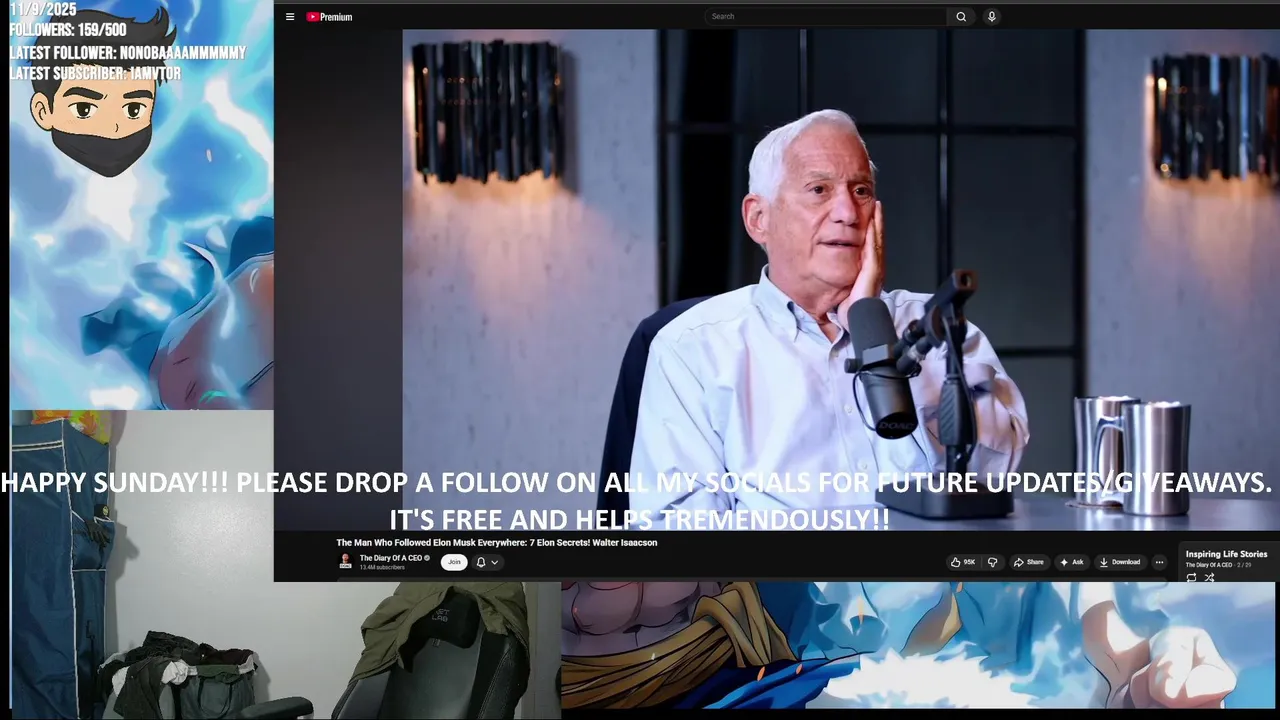Open Inspiring Life Stories playlist title

[x=1226, y=554]
